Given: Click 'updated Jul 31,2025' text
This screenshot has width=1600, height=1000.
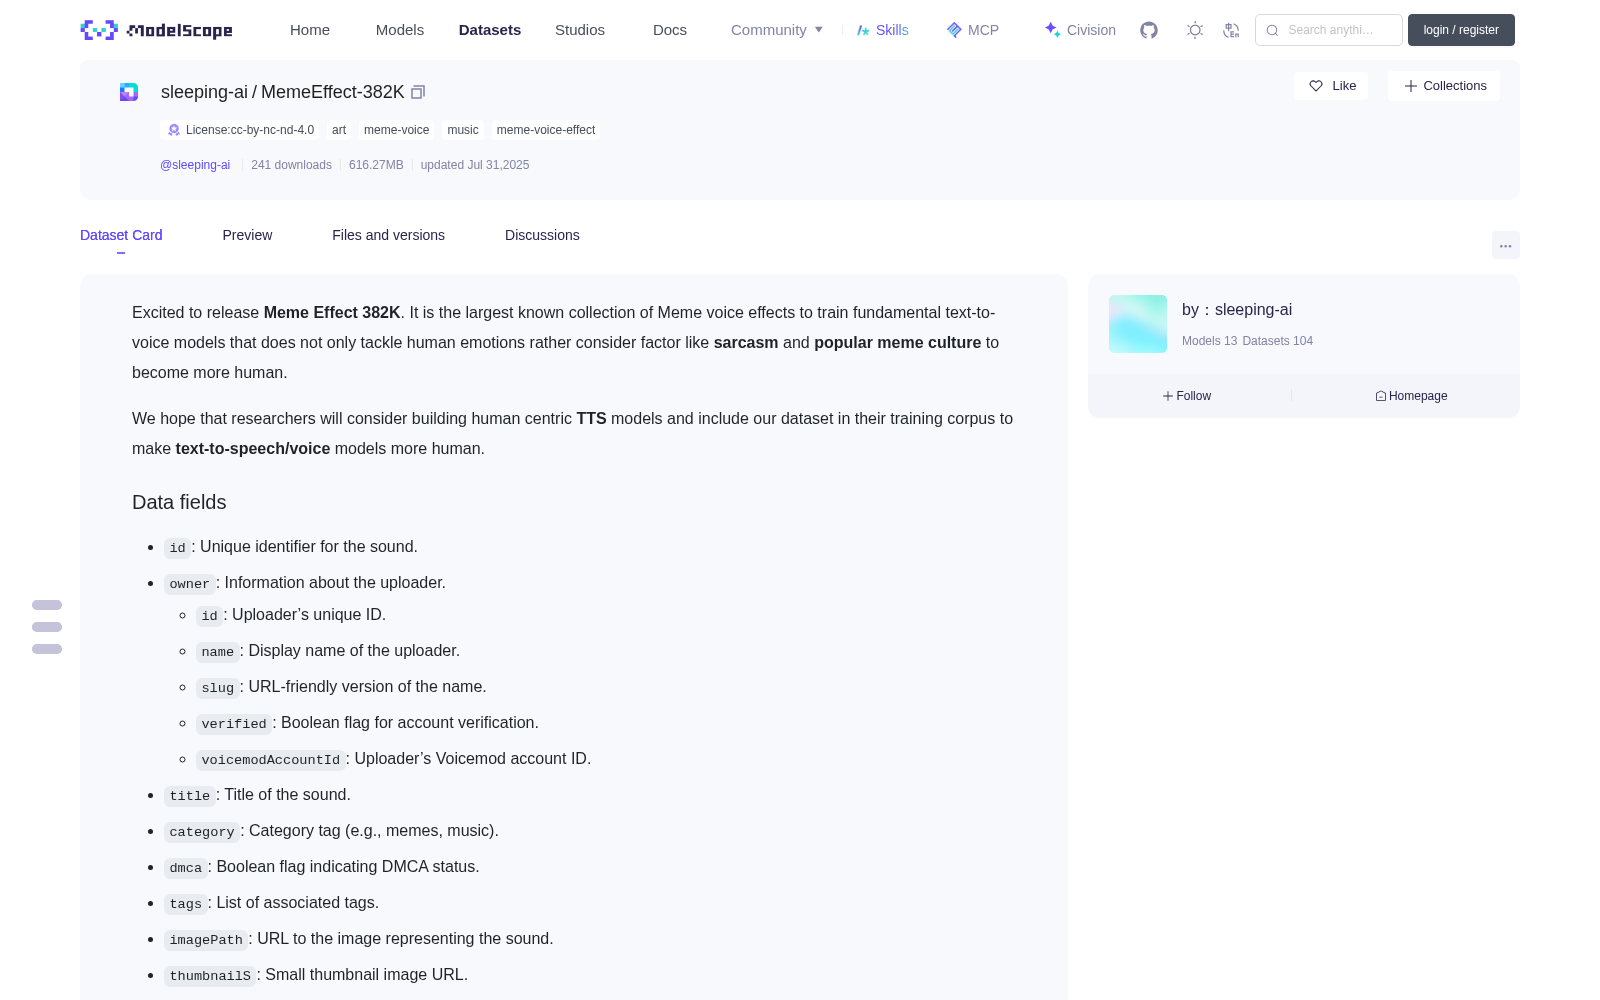Looking at the screenshot, I should coord(475,165).
